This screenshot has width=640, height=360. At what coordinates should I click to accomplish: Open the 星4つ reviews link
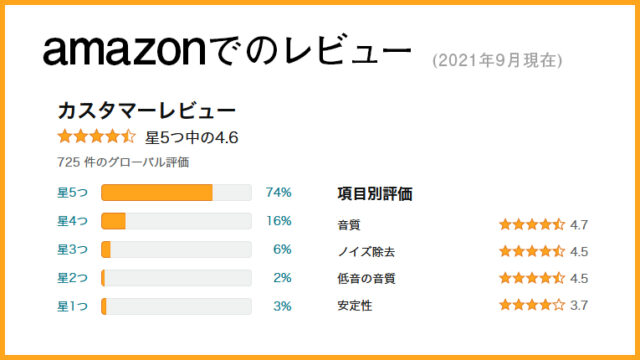coord(72,221)
